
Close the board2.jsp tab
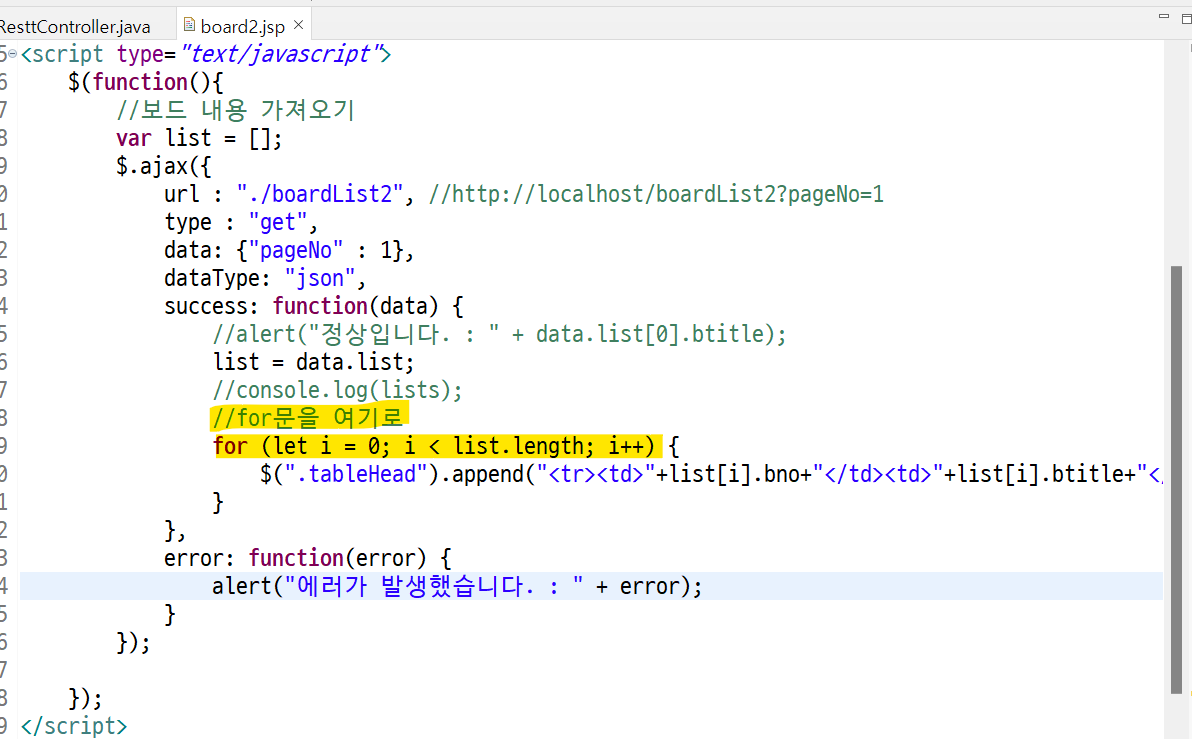point(299,25)
